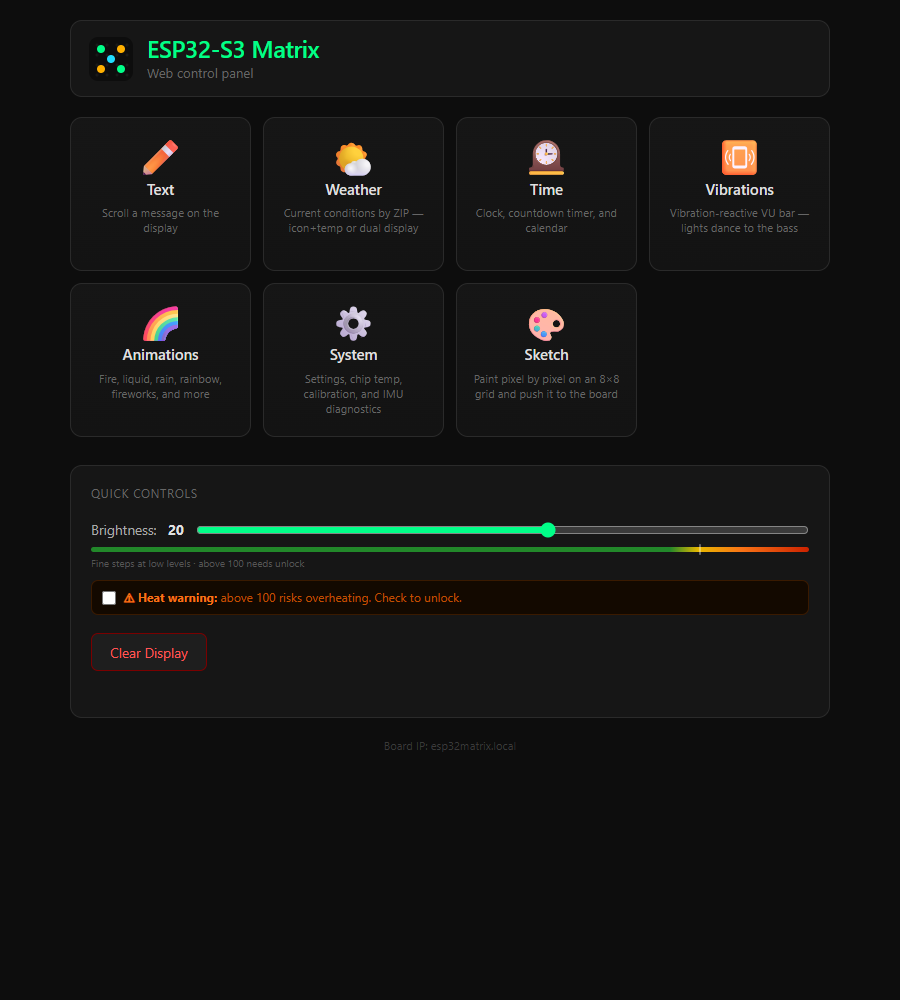Click the paint palette Sketch icon
900x1000 pixels.
click(x=547, y=323)
